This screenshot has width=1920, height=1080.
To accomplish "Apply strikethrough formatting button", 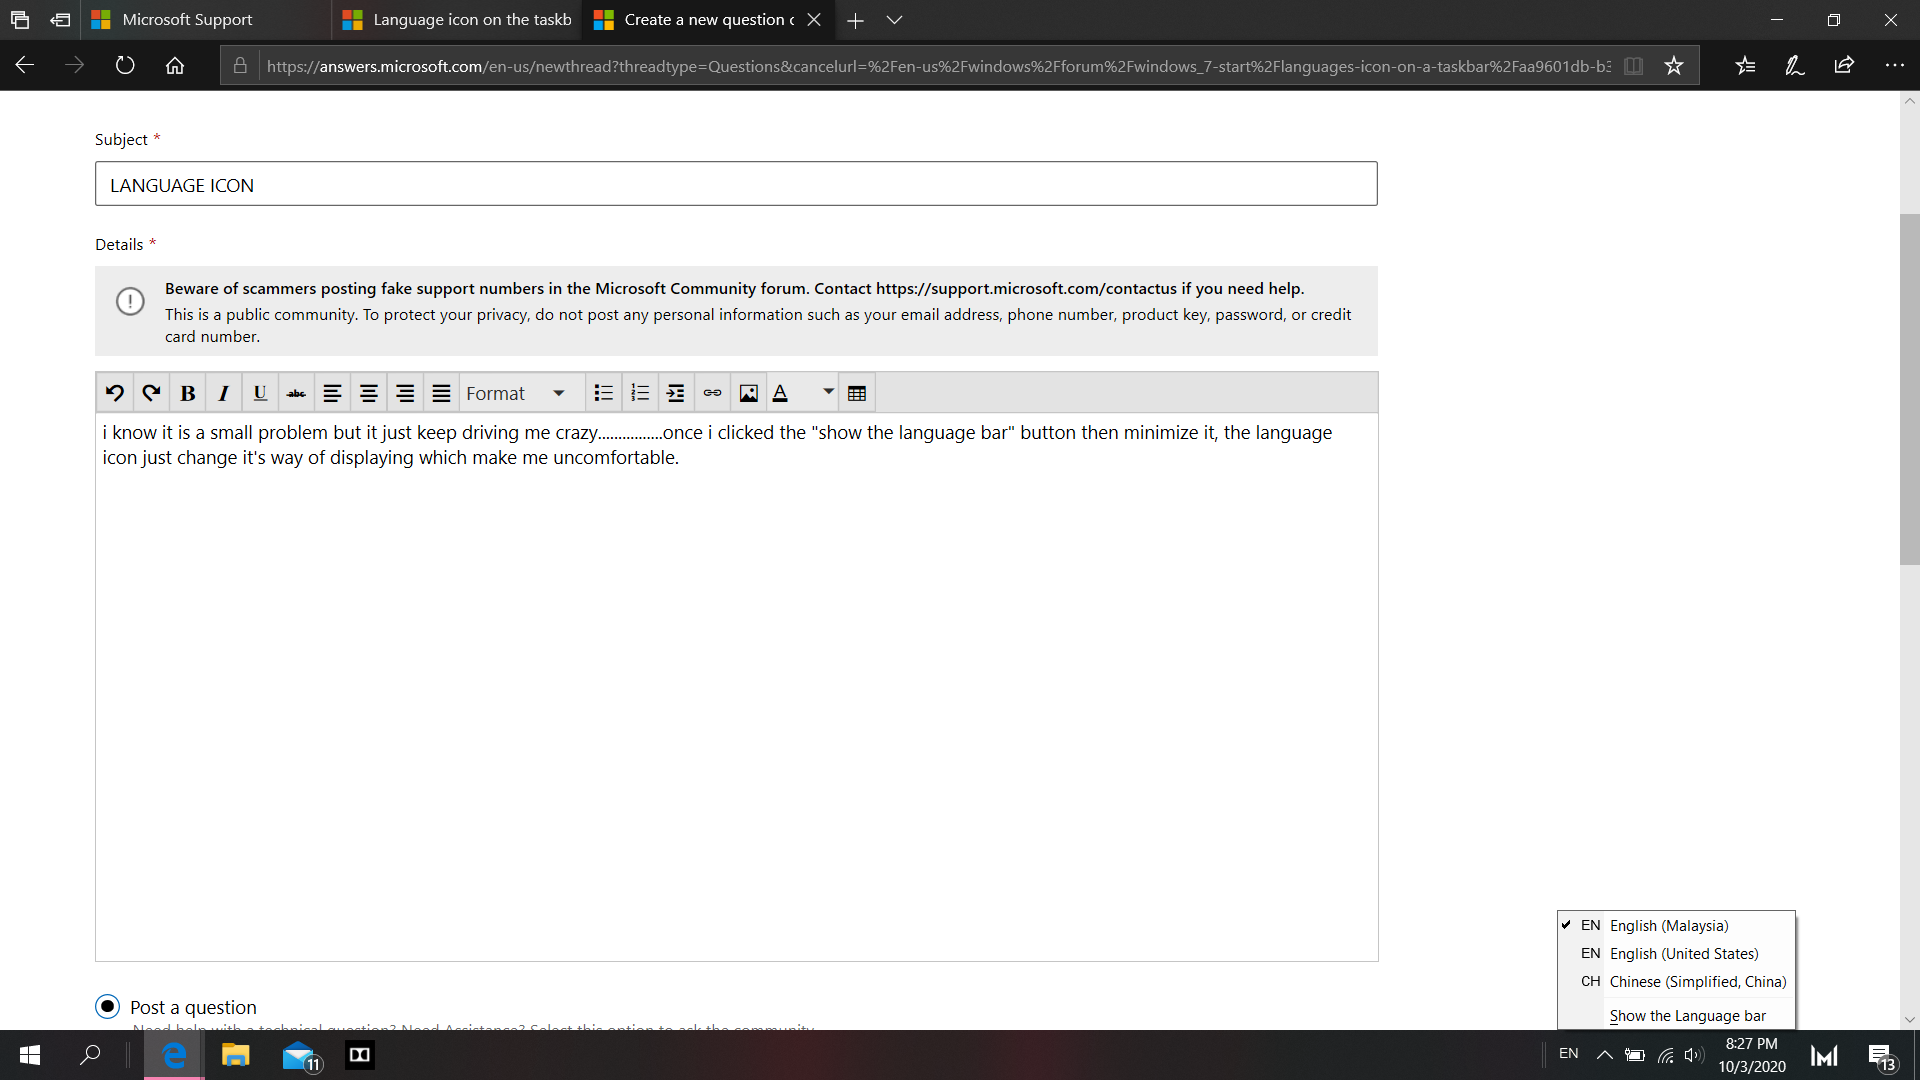I will point(296,393).
